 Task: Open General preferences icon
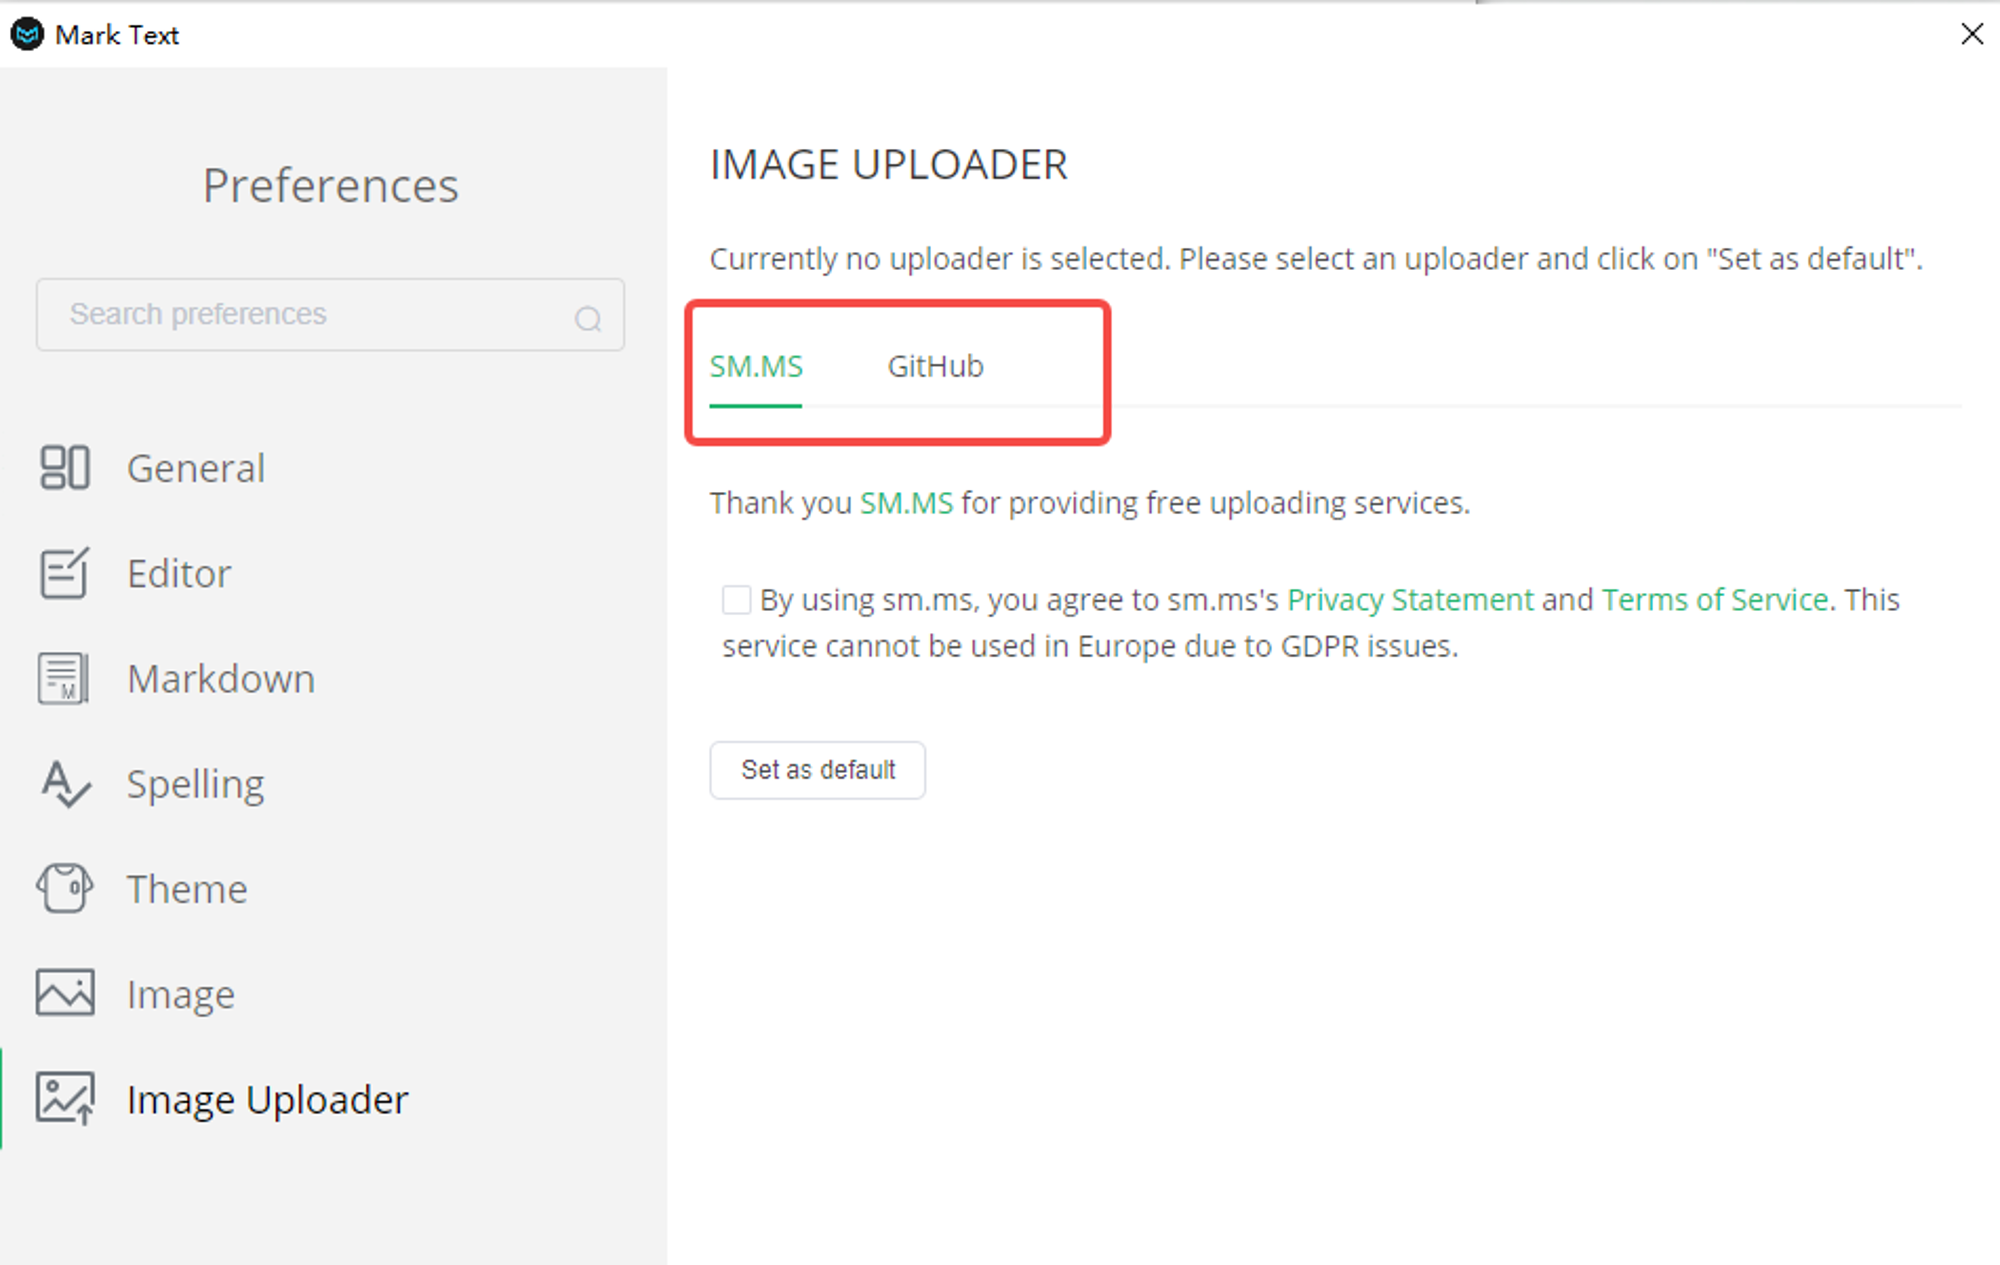(65, 467)
